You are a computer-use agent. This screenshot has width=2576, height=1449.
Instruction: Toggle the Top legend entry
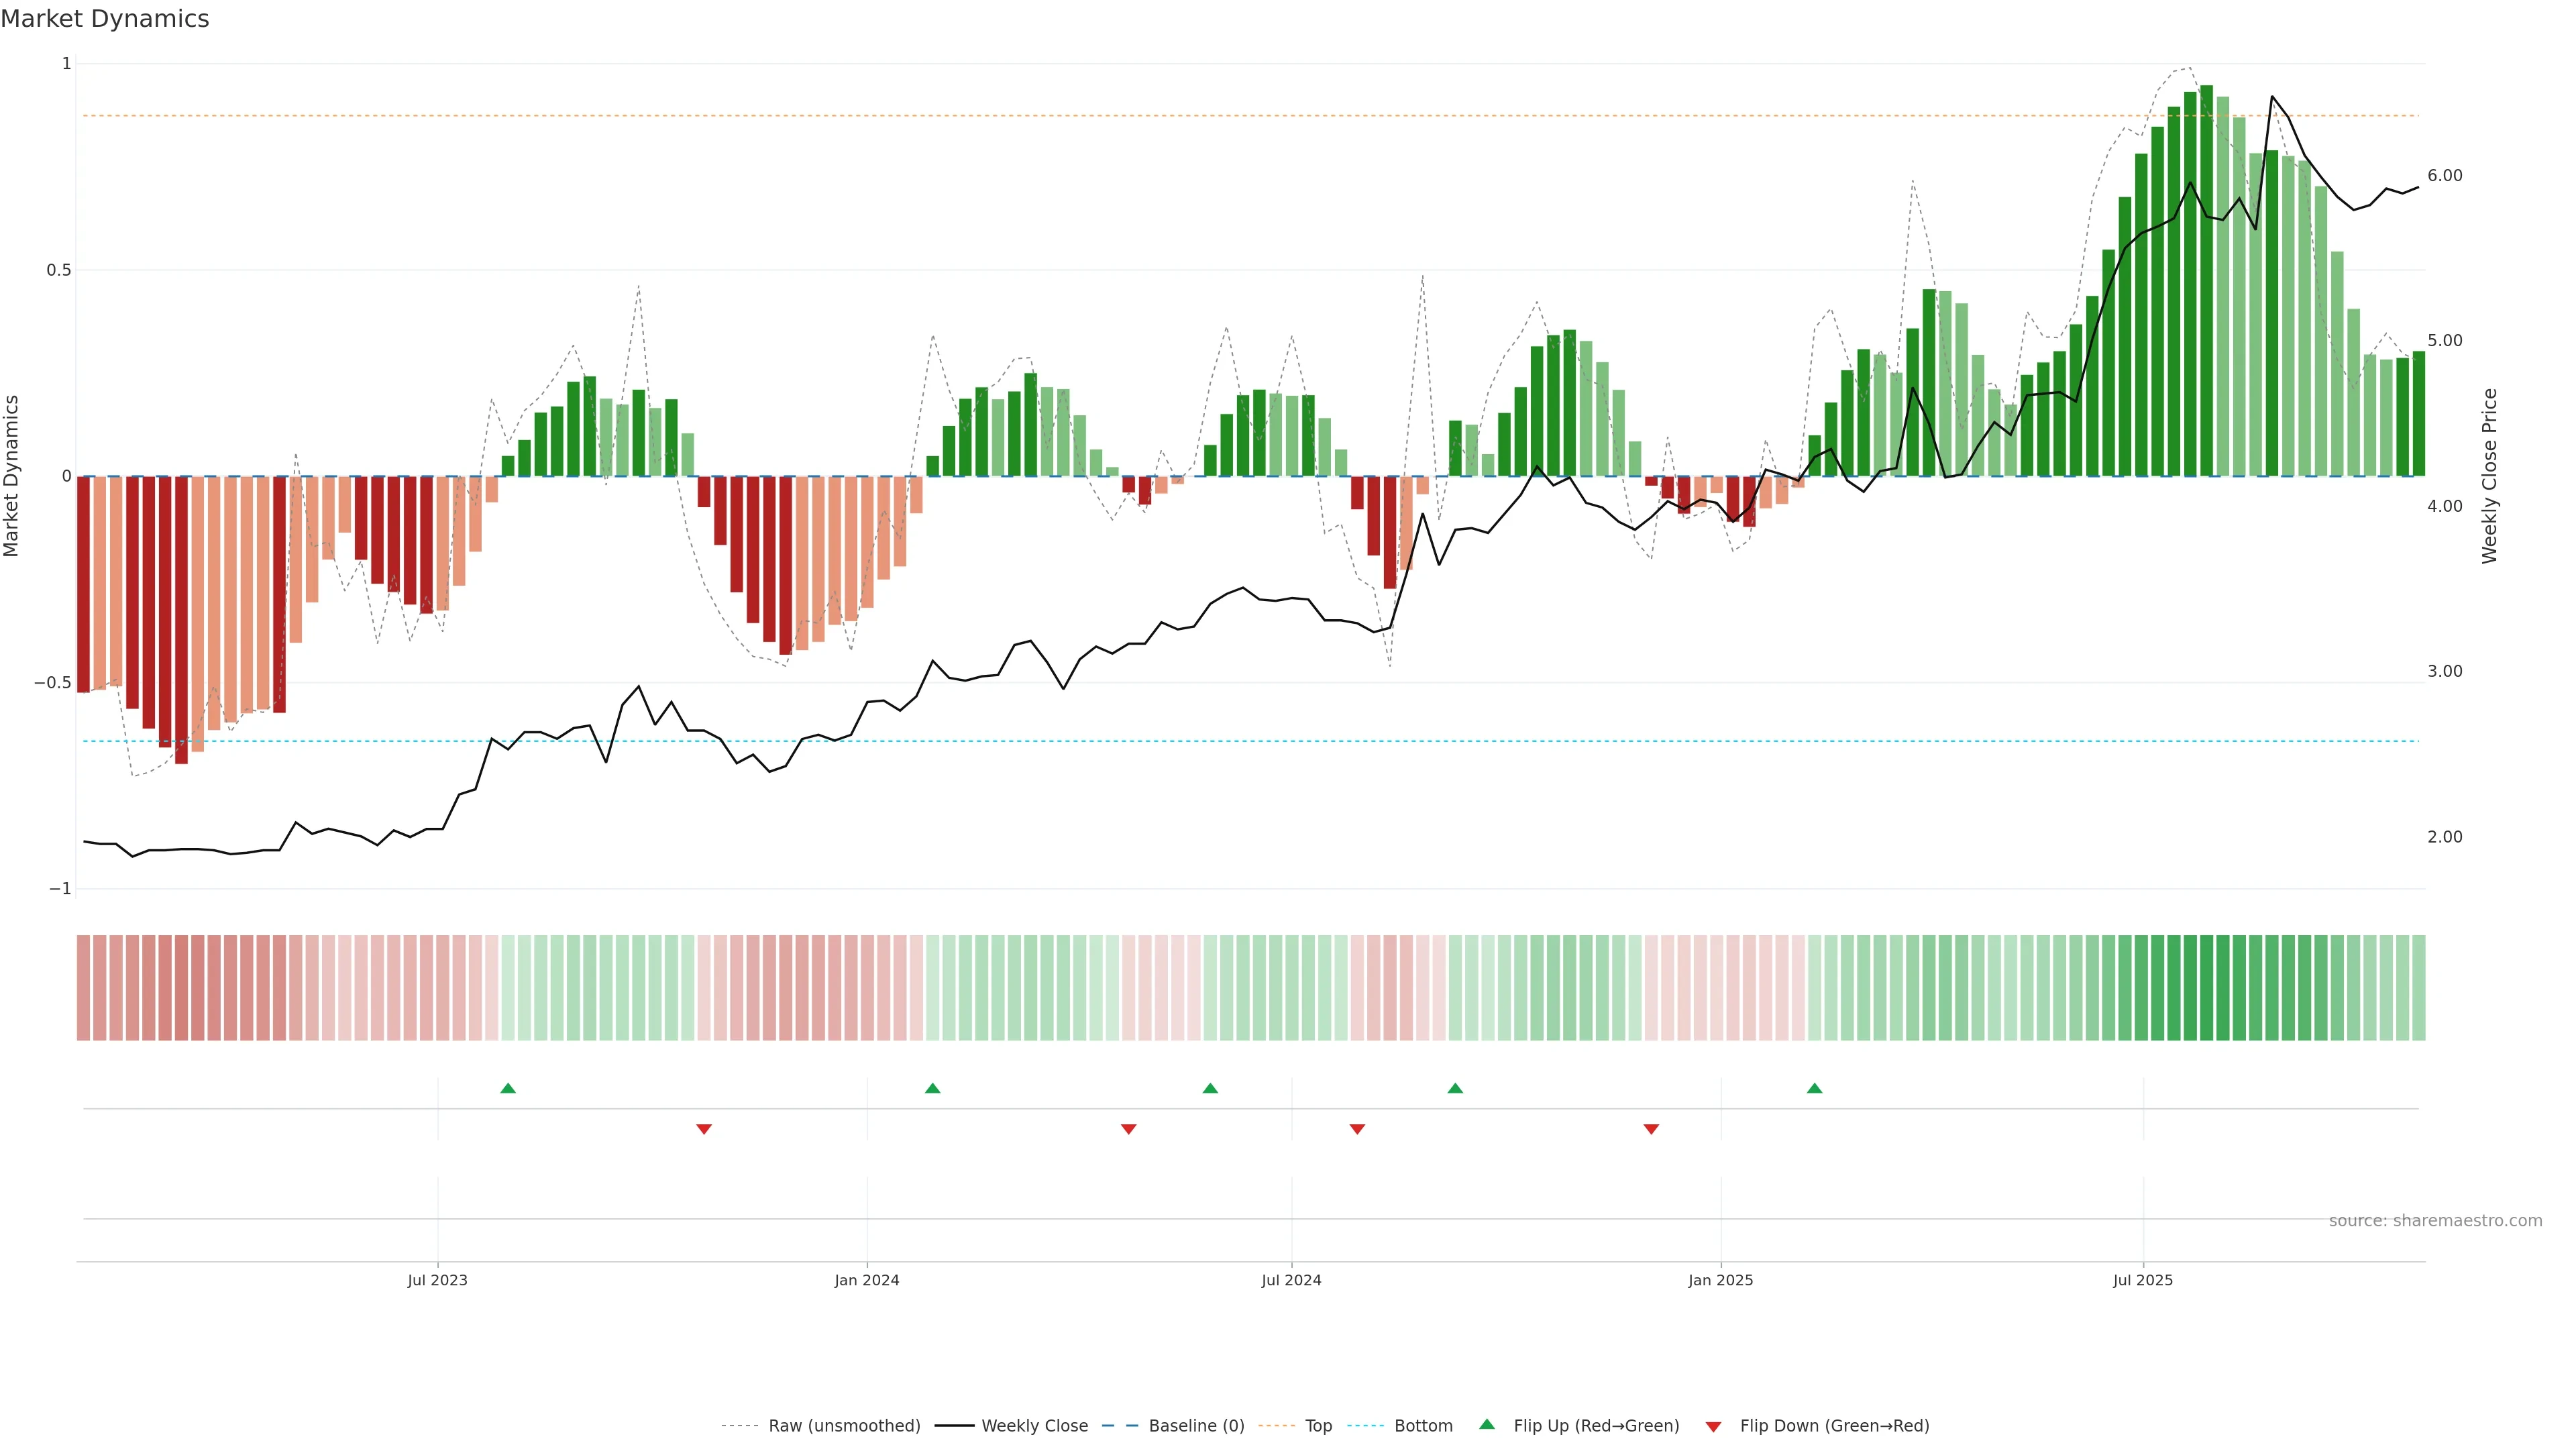[x=1318, y=1426]
